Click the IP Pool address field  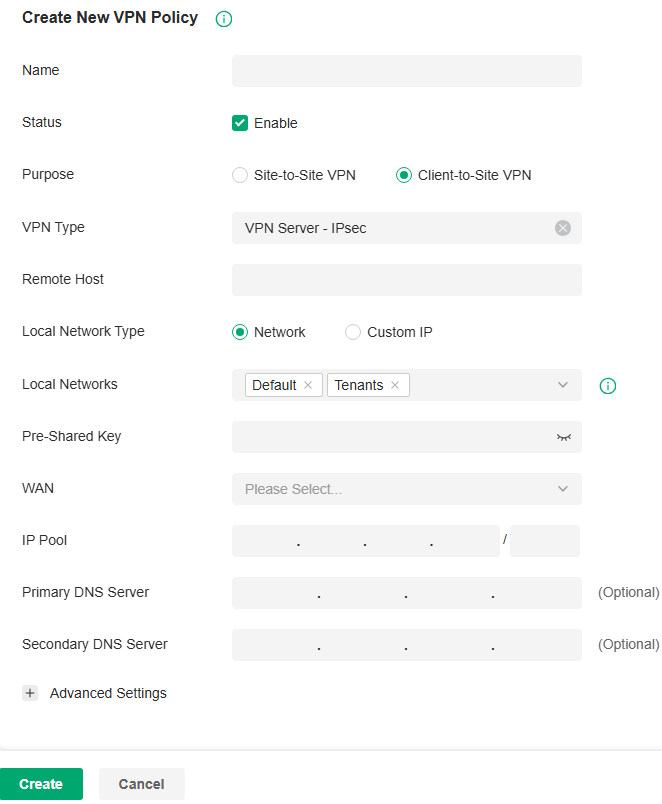[x=365, y=540]
